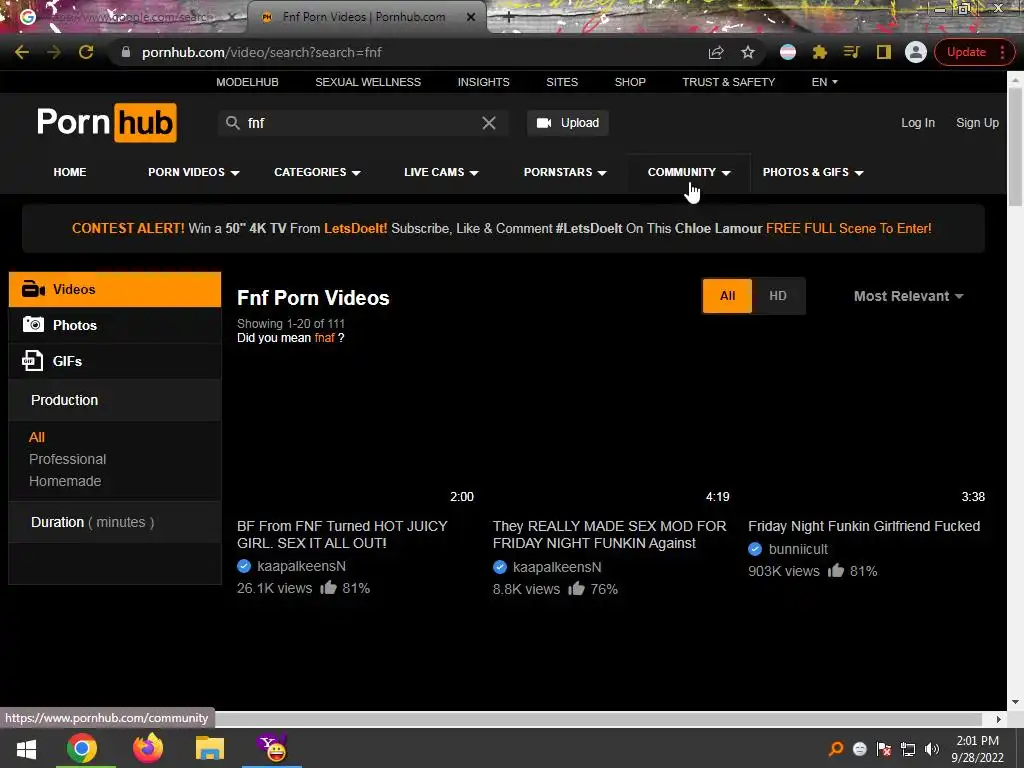Select All under Production
The width and height of the screenshot is (1024, 768).
pos(37,438)
